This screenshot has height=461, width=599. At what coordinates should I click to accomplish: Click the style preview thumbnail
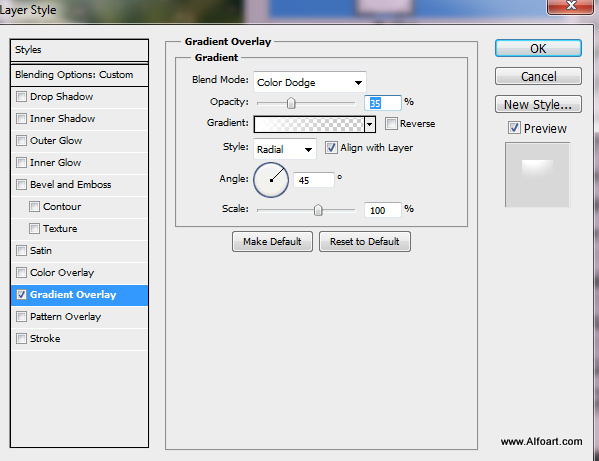click(x=537, y=175)
